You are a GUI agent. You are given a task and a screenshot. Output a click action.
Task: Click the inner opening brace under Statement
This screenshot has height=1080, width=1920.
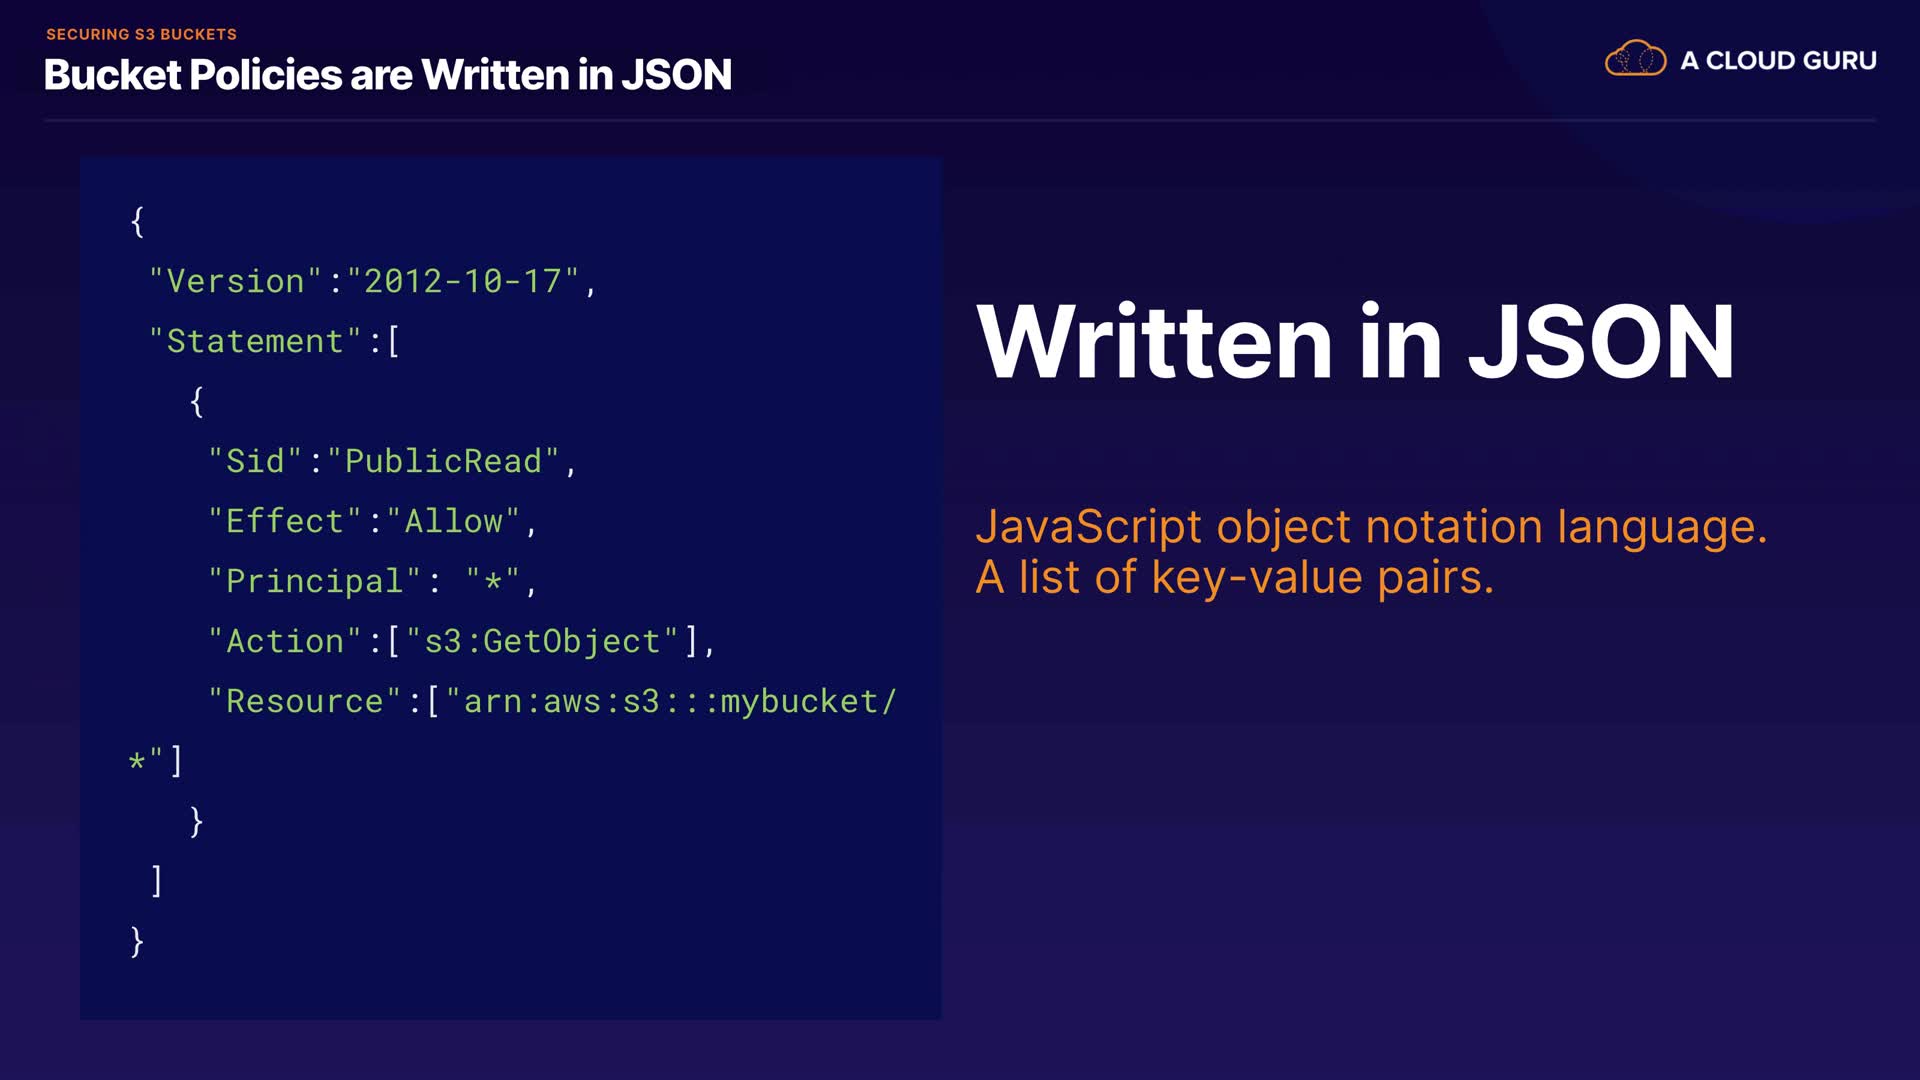196,401
